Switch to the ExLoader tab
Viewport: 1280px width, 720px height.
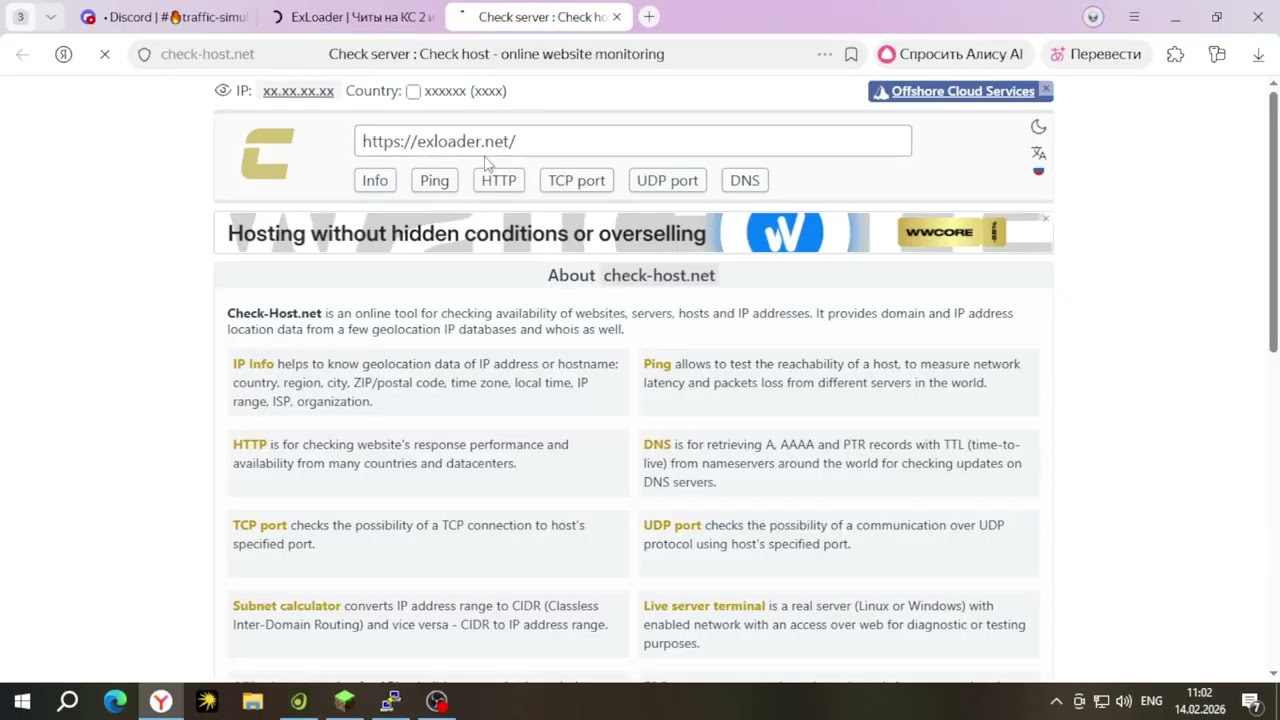[352, 17]
